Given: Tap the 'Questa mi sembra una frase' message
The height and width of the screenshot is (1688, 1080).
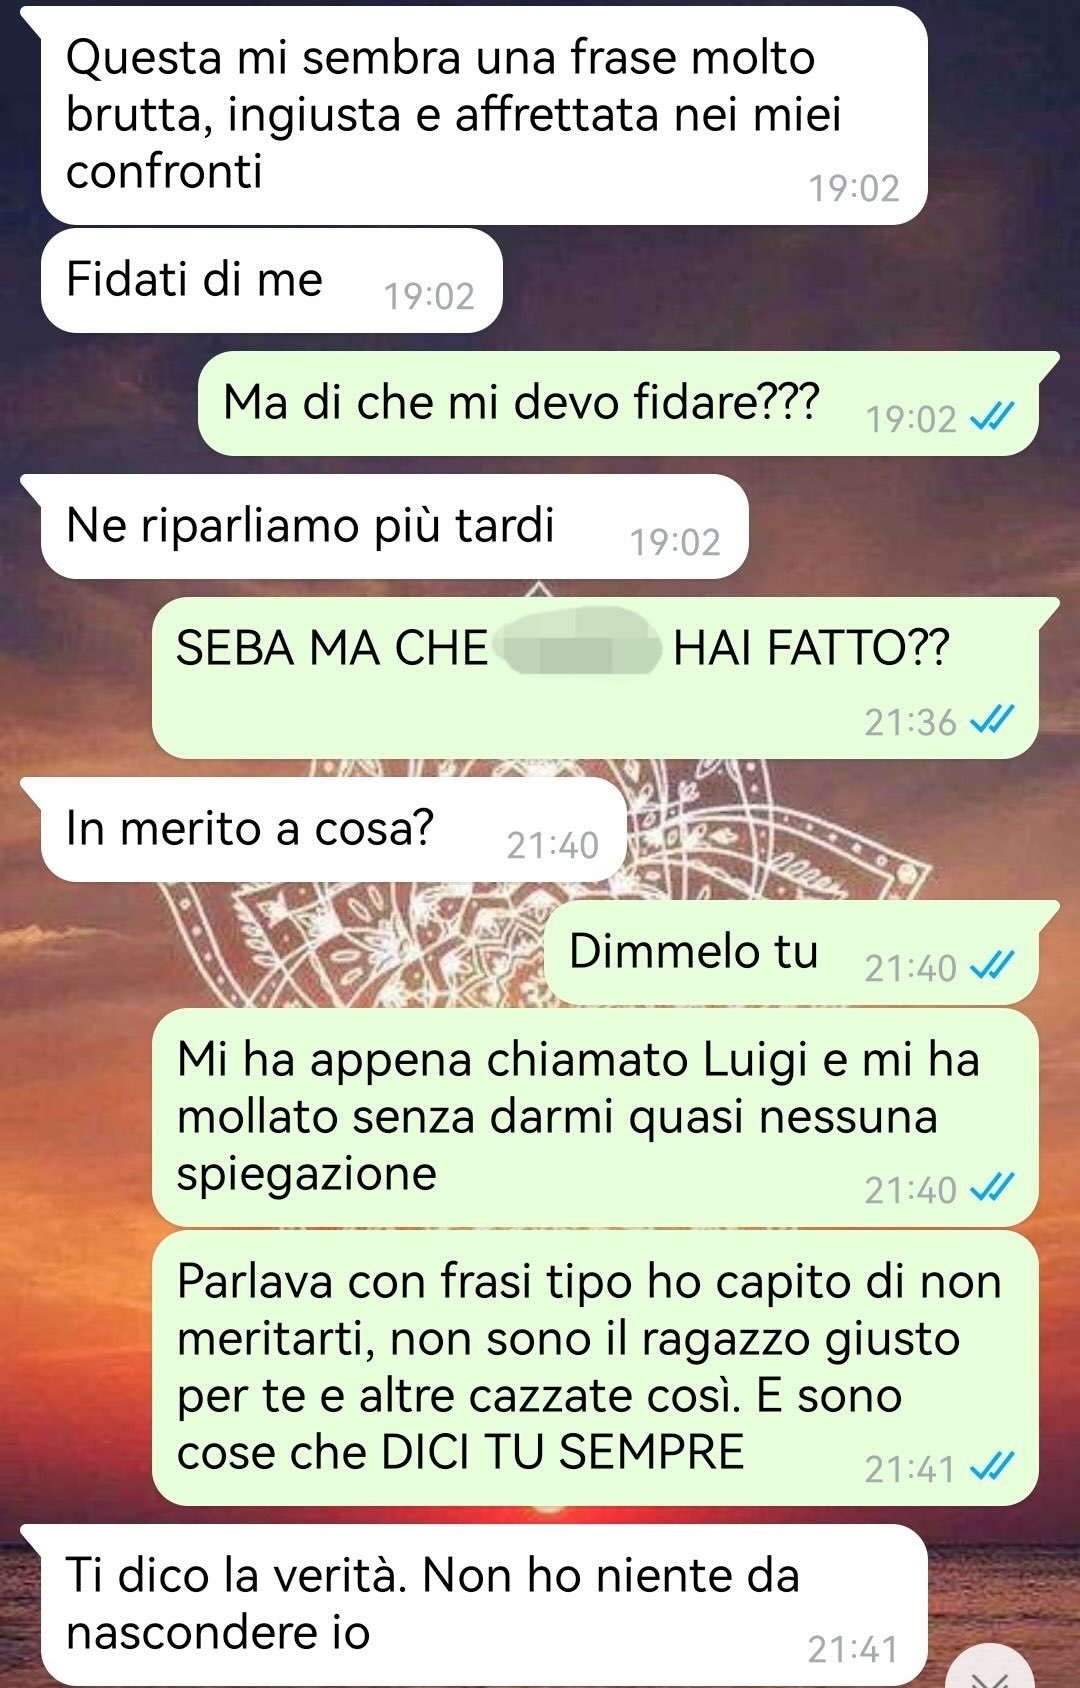Looking at the screenshot, I should click(484, 115).
